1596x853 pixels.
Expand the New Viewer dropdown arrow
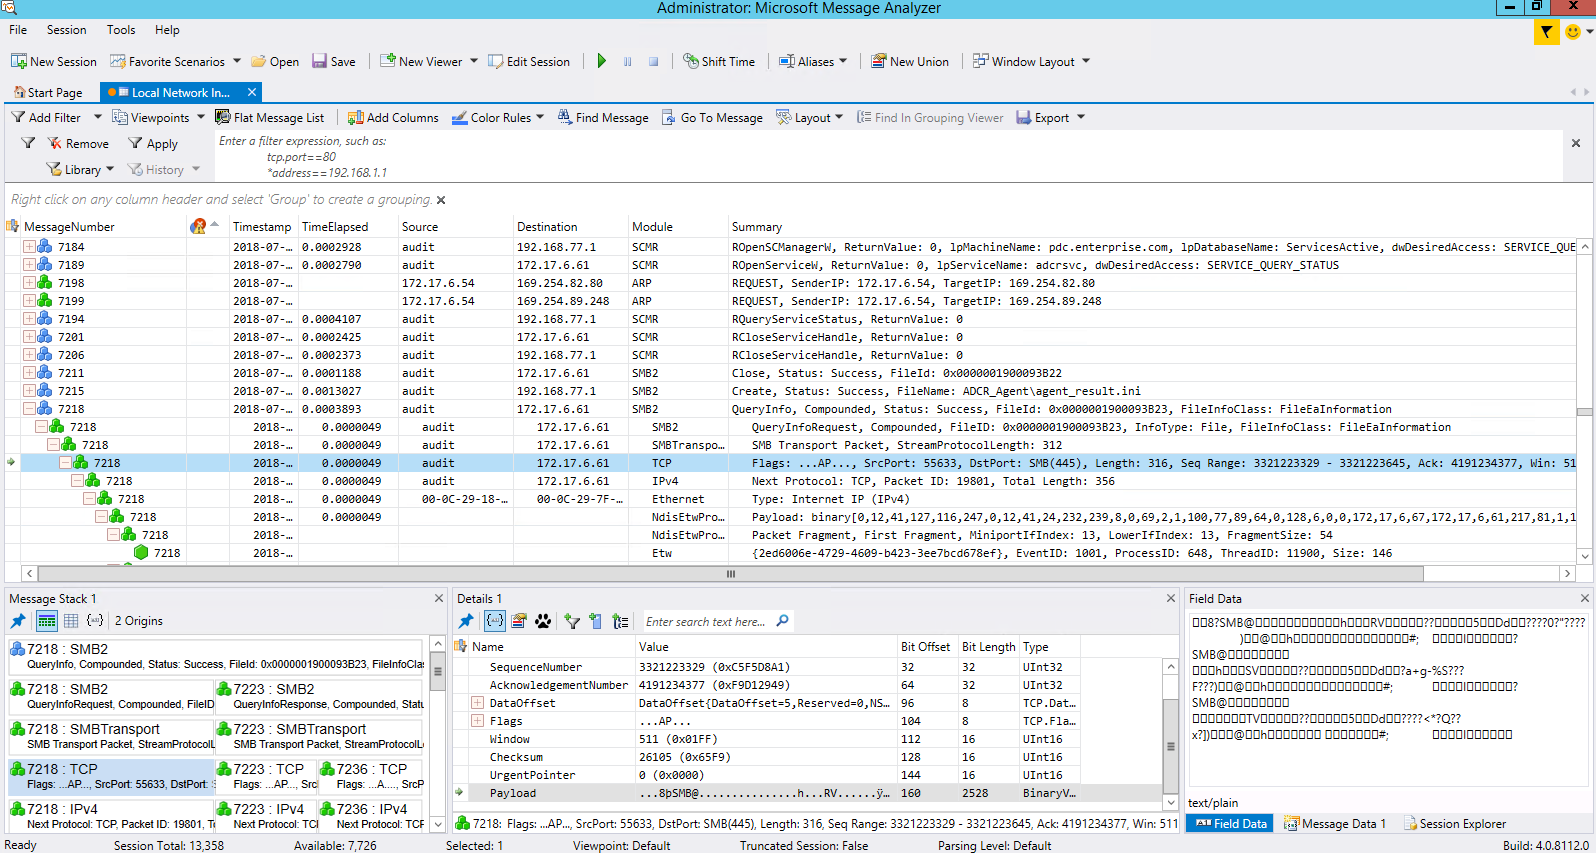point(474,61)
